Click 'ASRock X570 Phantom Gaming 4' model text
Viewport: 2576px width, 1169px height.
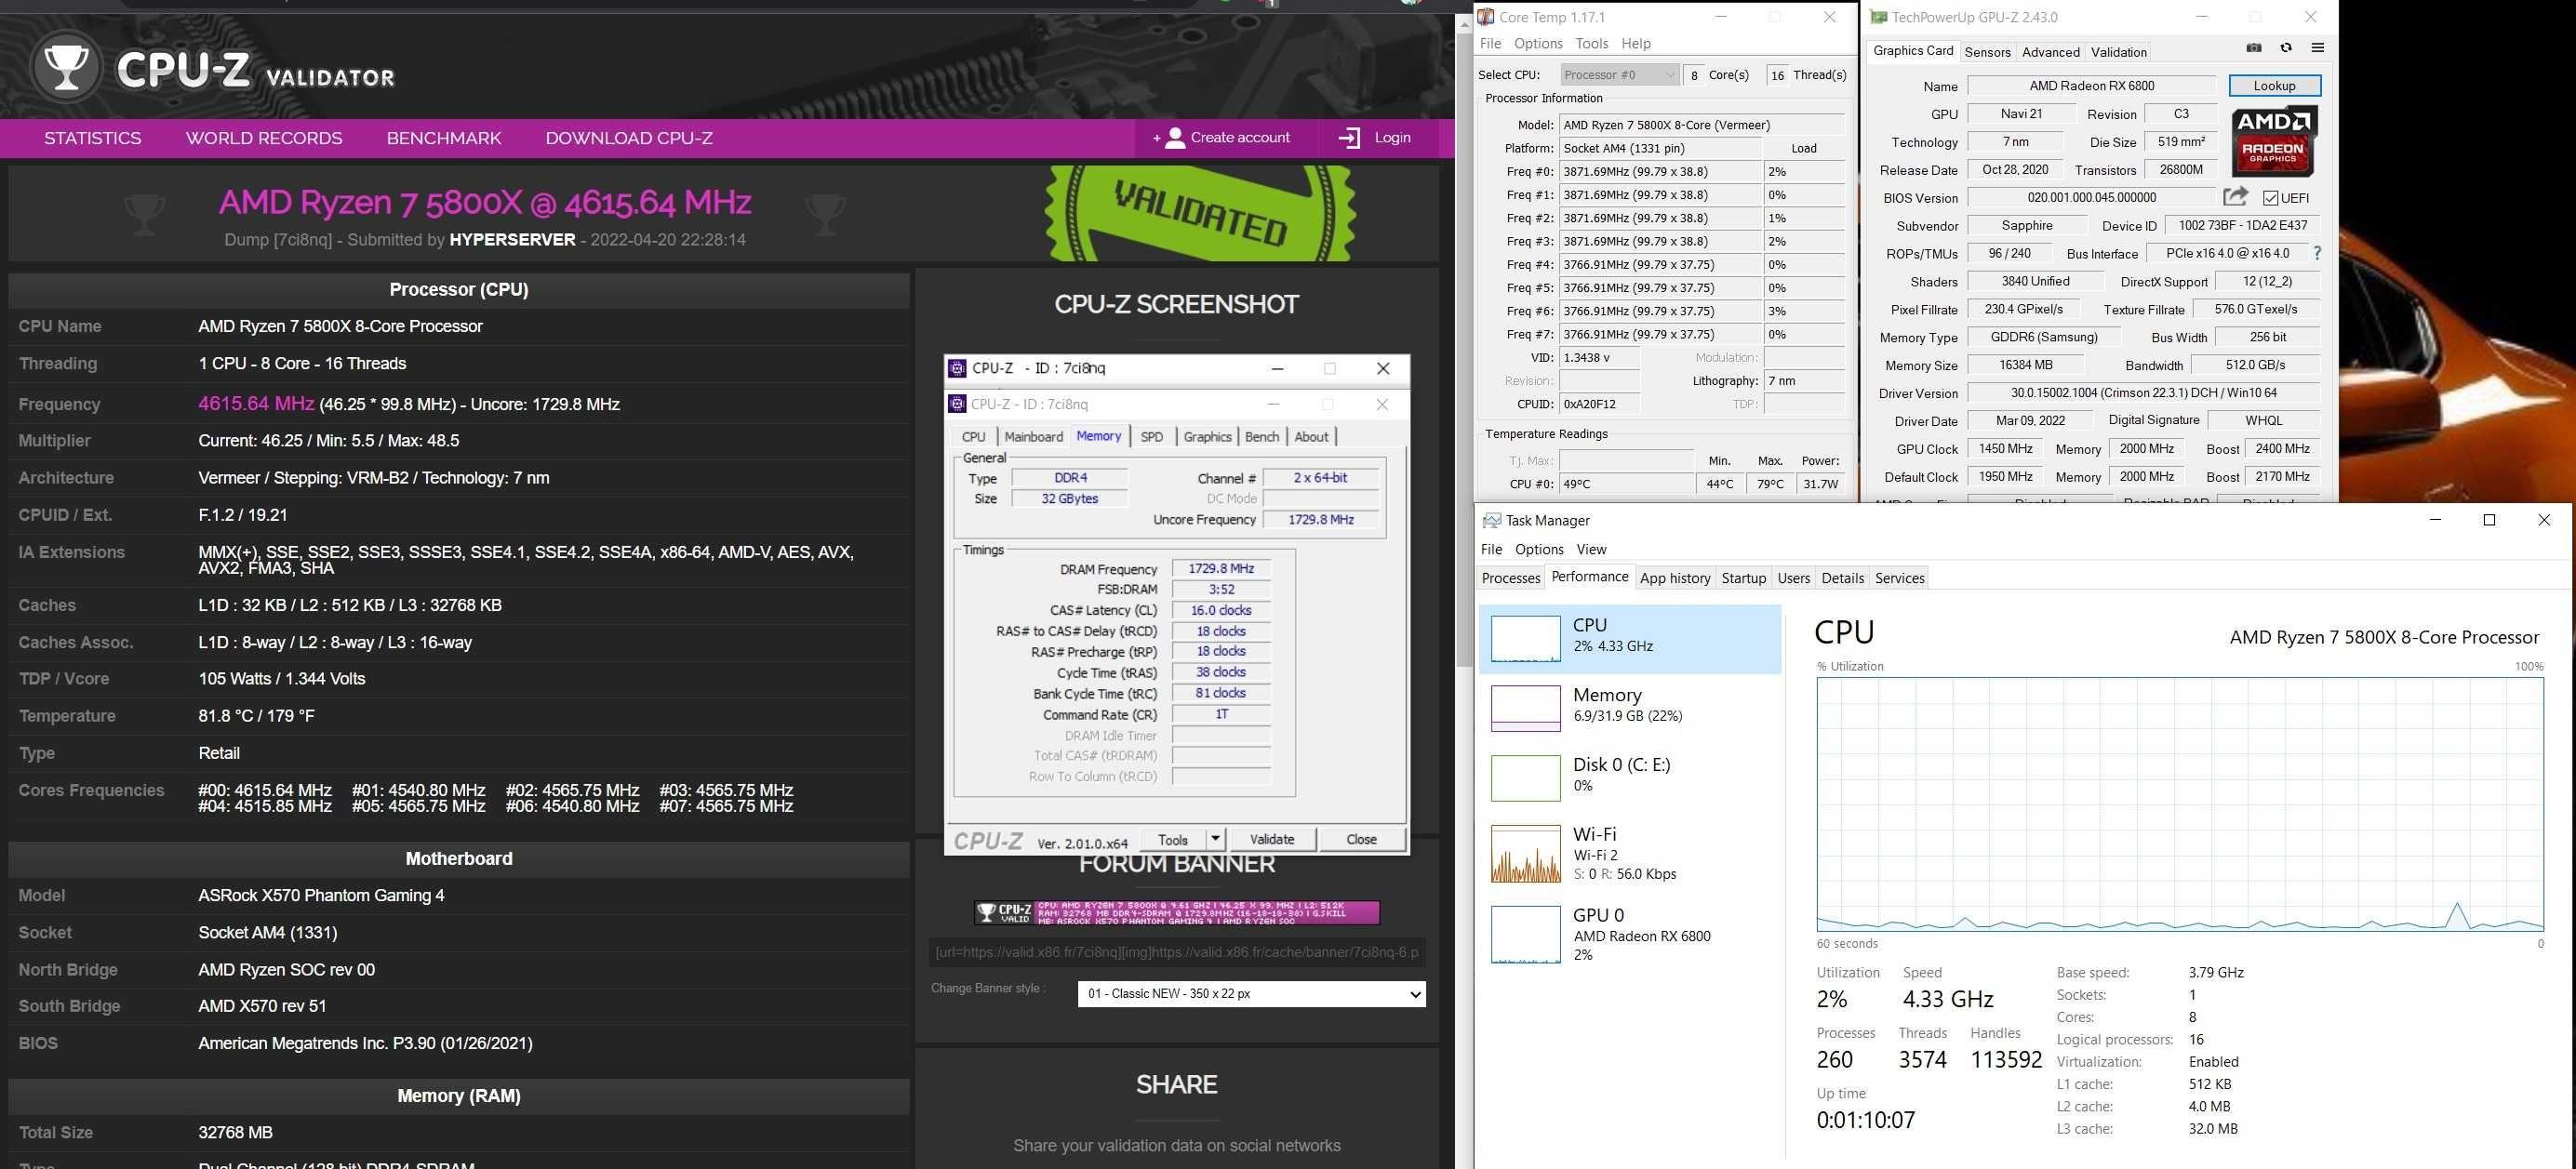tap(321, 895)
